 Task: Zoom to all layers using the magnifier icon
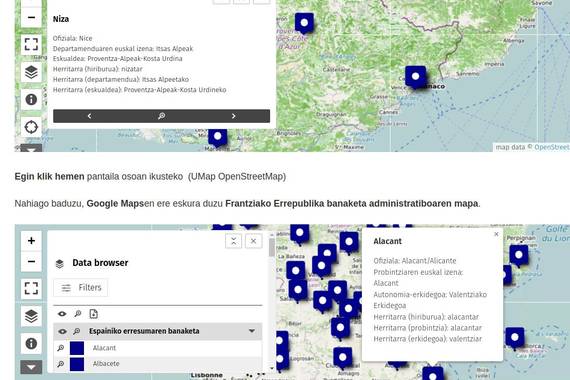77,314
